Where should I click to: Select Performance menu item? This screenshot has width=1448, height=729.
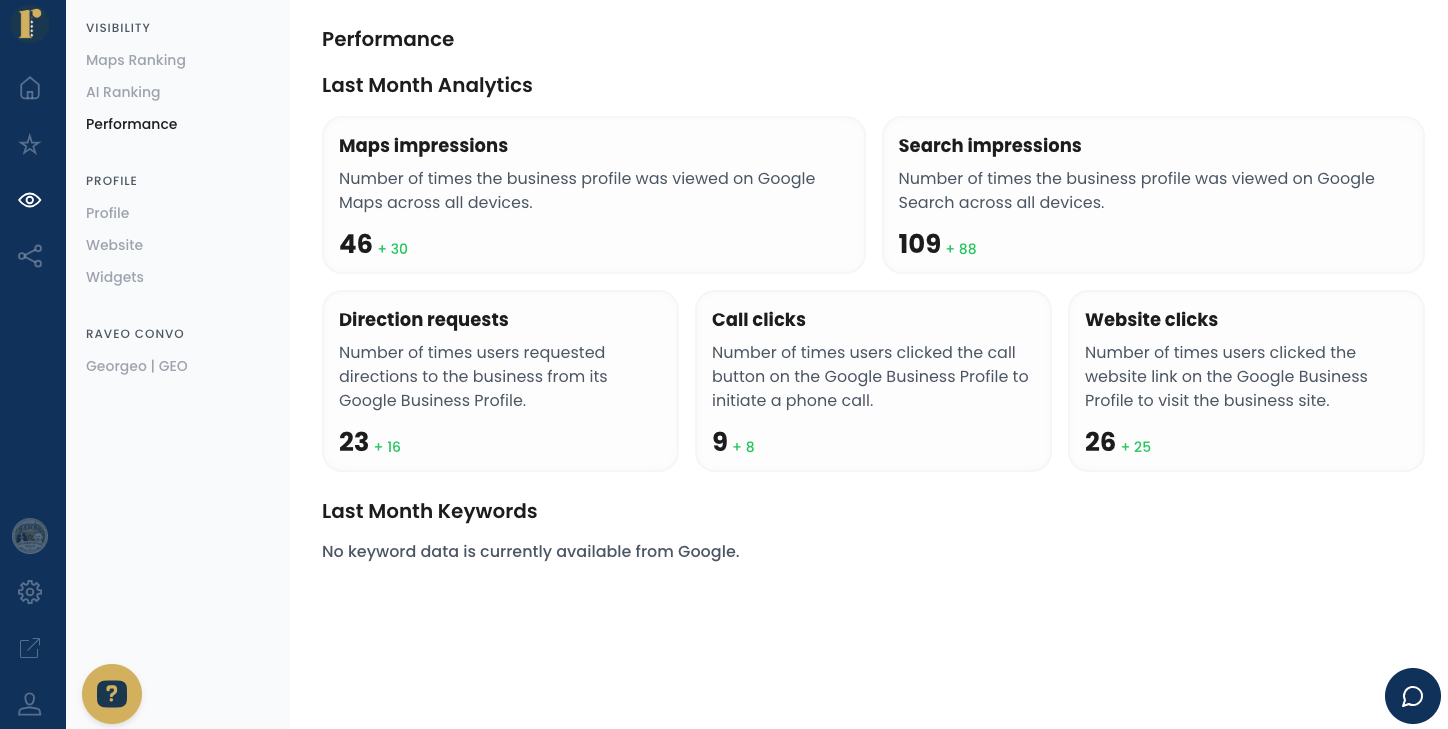coord(132,124)
